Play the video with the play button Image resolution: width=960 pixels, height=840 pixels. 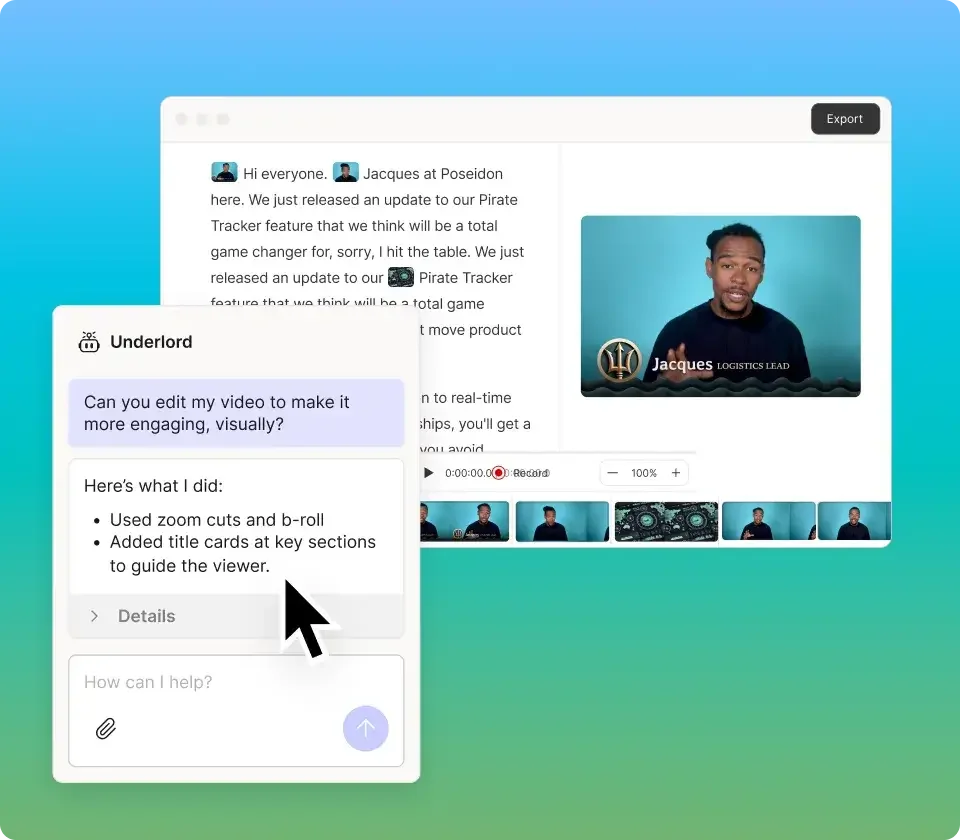pyautogui.click(x=428, y=473)
